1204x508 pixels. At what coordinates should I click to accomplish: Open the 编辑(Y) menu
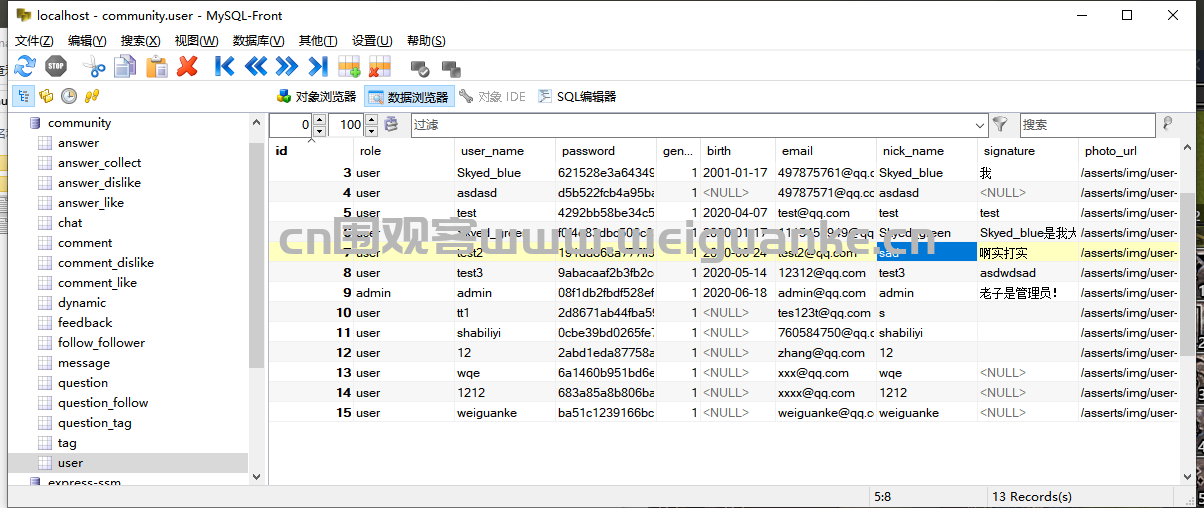click(x=87, y=41)
